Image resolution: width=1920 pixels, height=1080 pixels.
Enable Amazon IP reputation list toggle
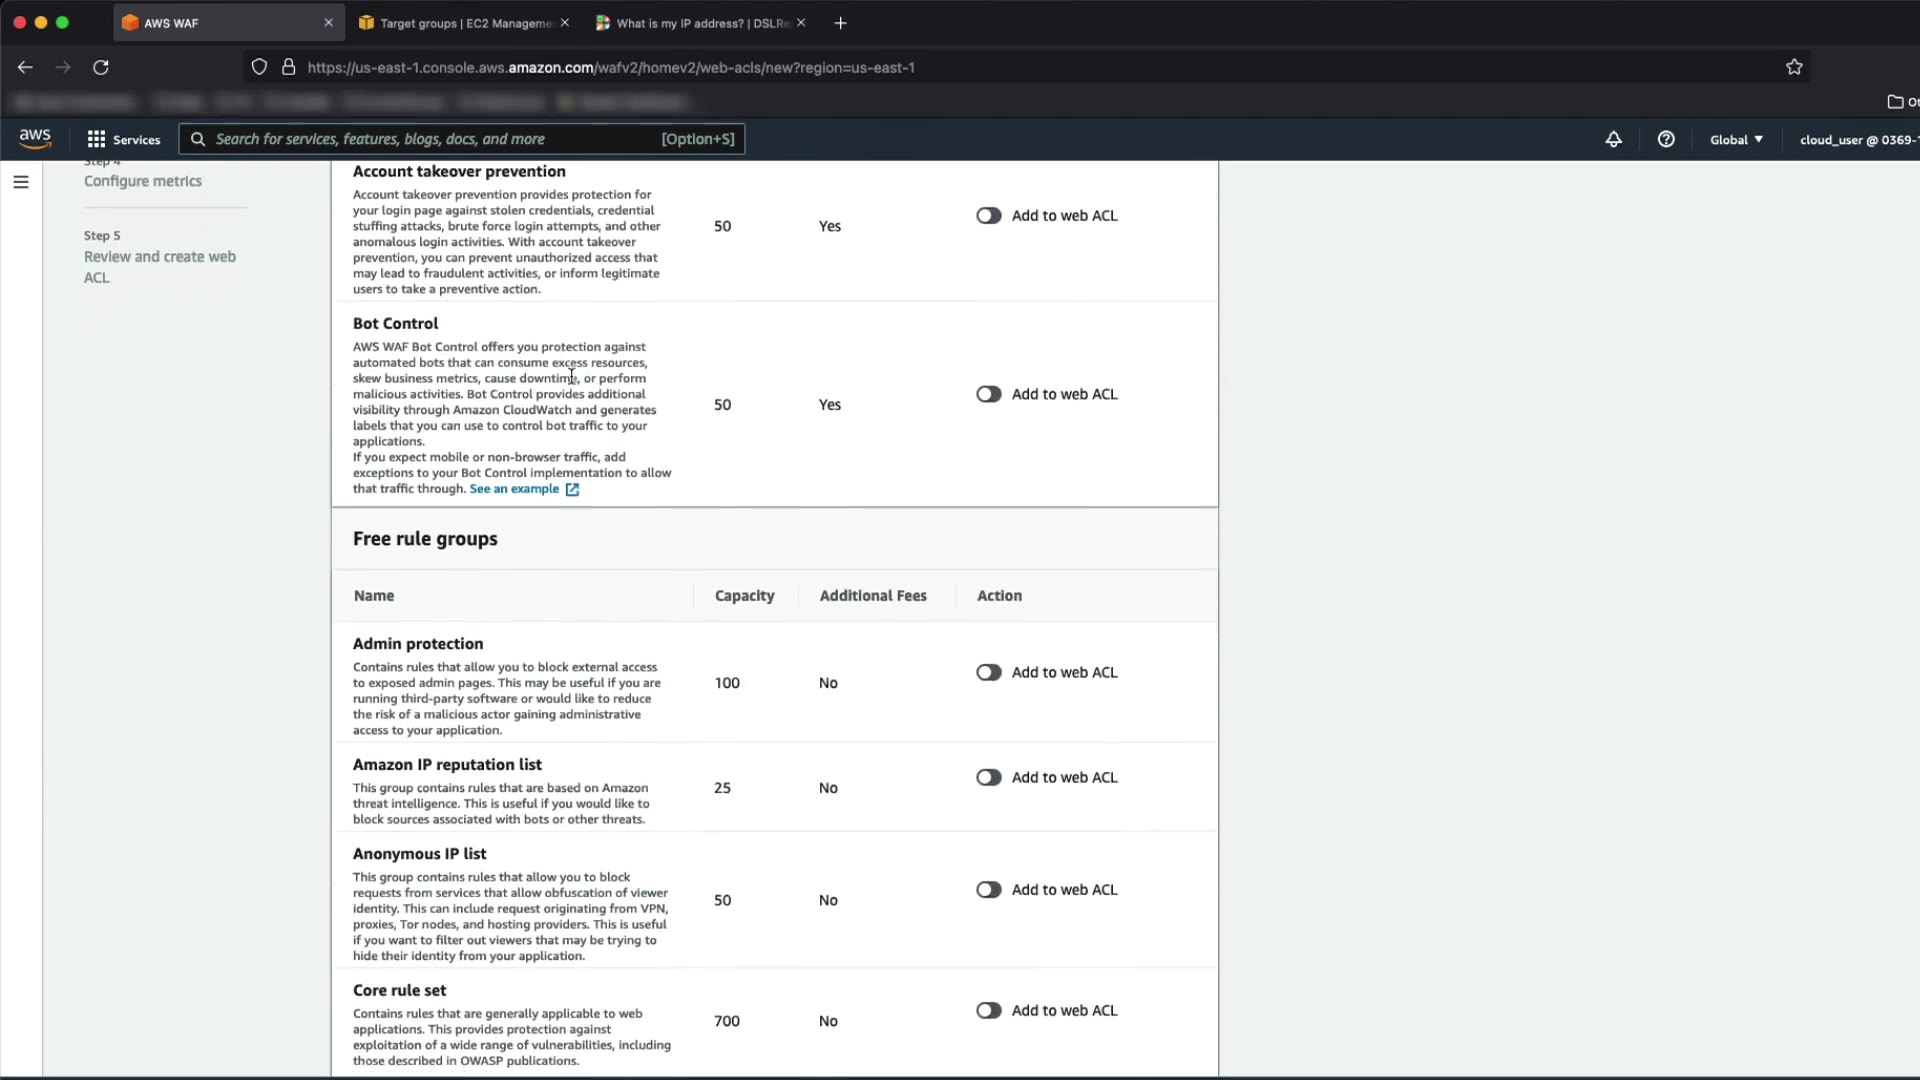(988, 777)
